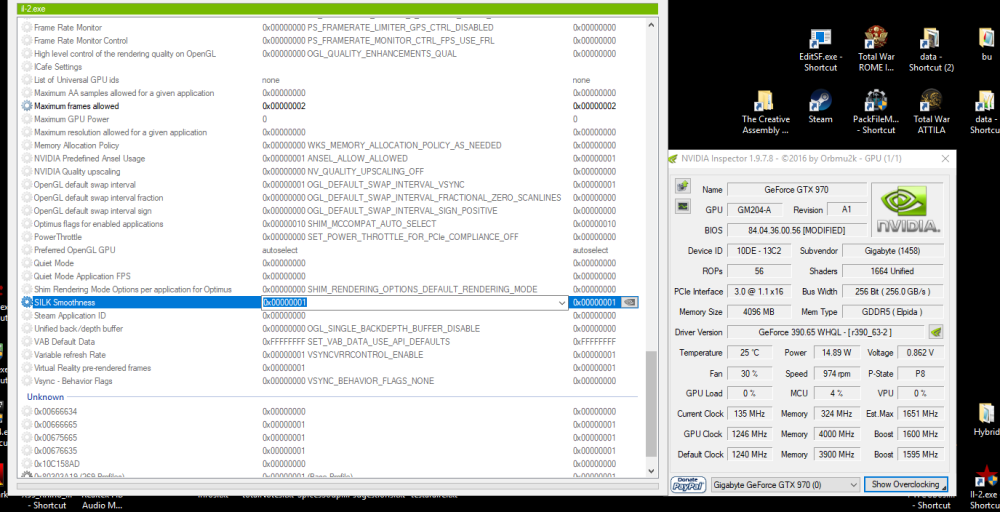Click the settings list vertical scrollbar thumb
The image size is (1000, 512).
(651, 404)
